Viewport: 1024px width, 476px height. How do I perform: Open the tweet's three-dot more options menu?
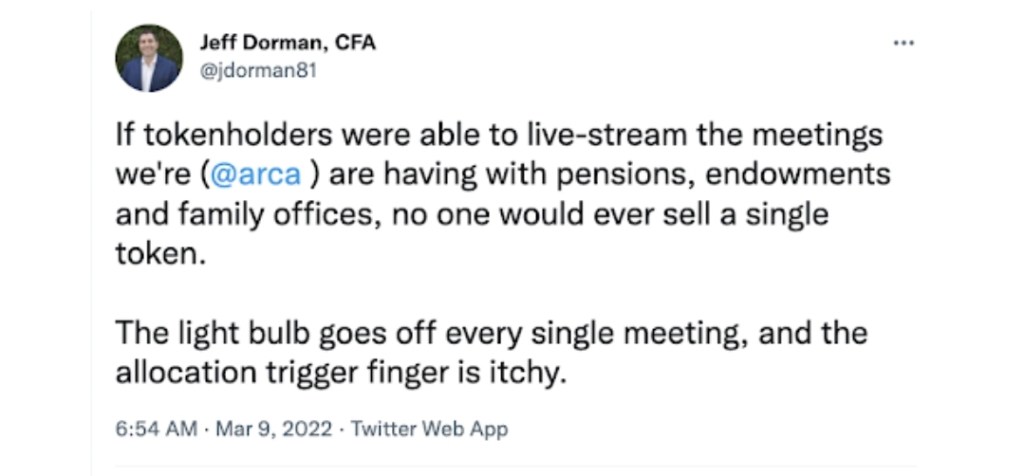pos(903,44)
